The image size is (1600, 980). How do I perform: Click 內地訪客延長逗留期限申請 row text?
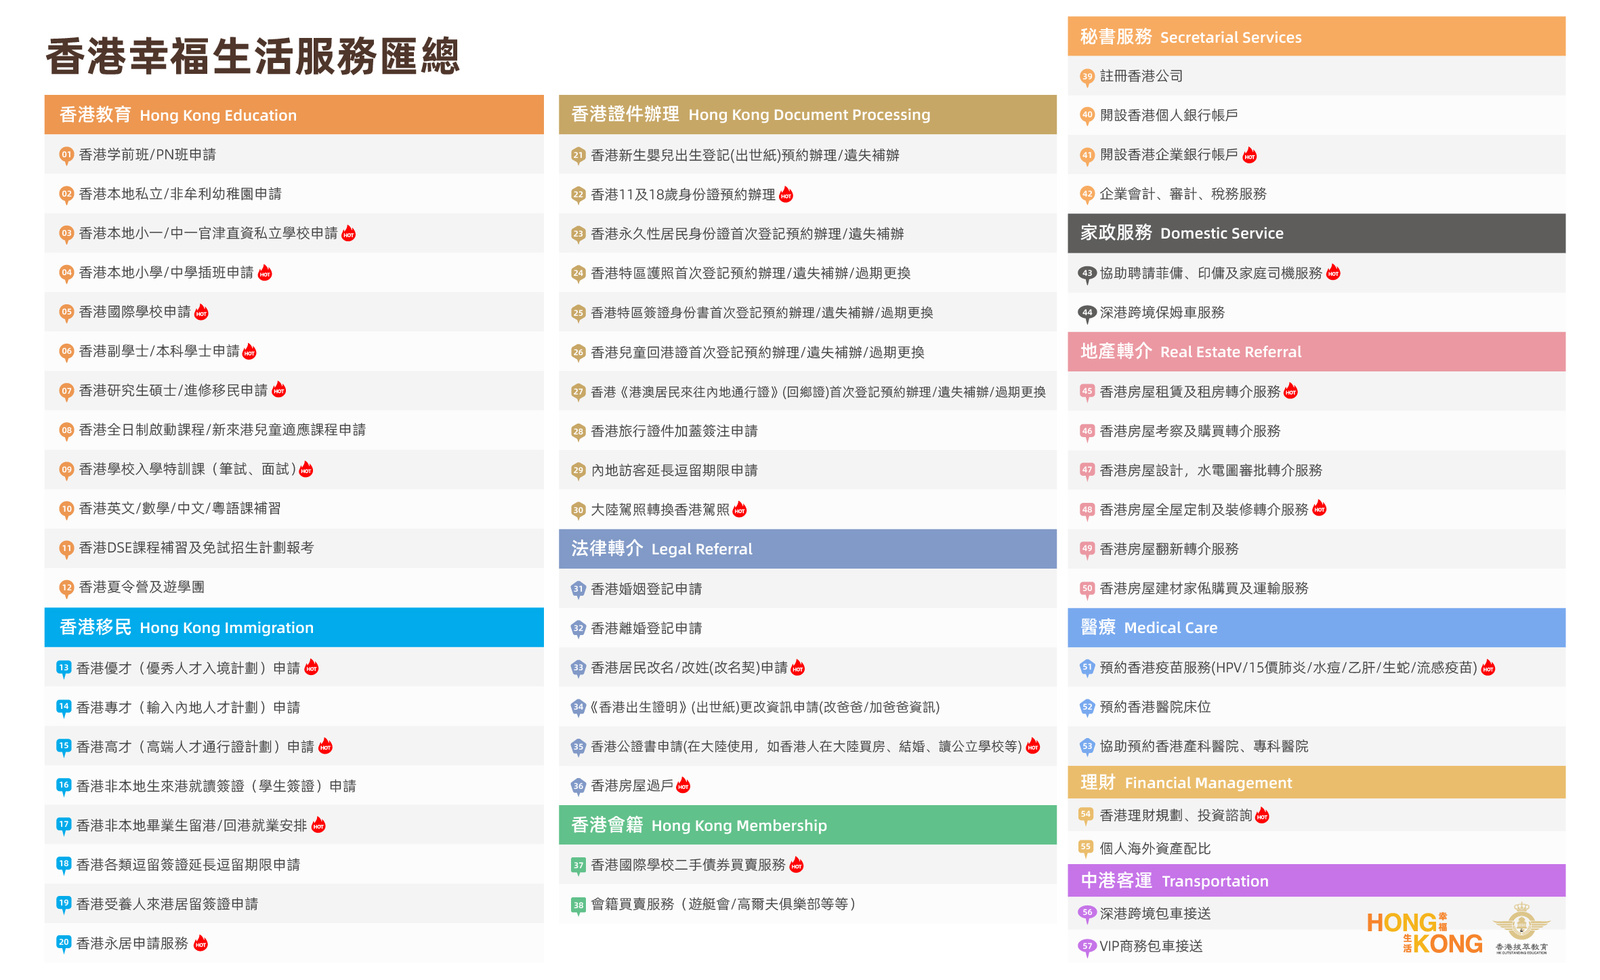tap(674, 470)
